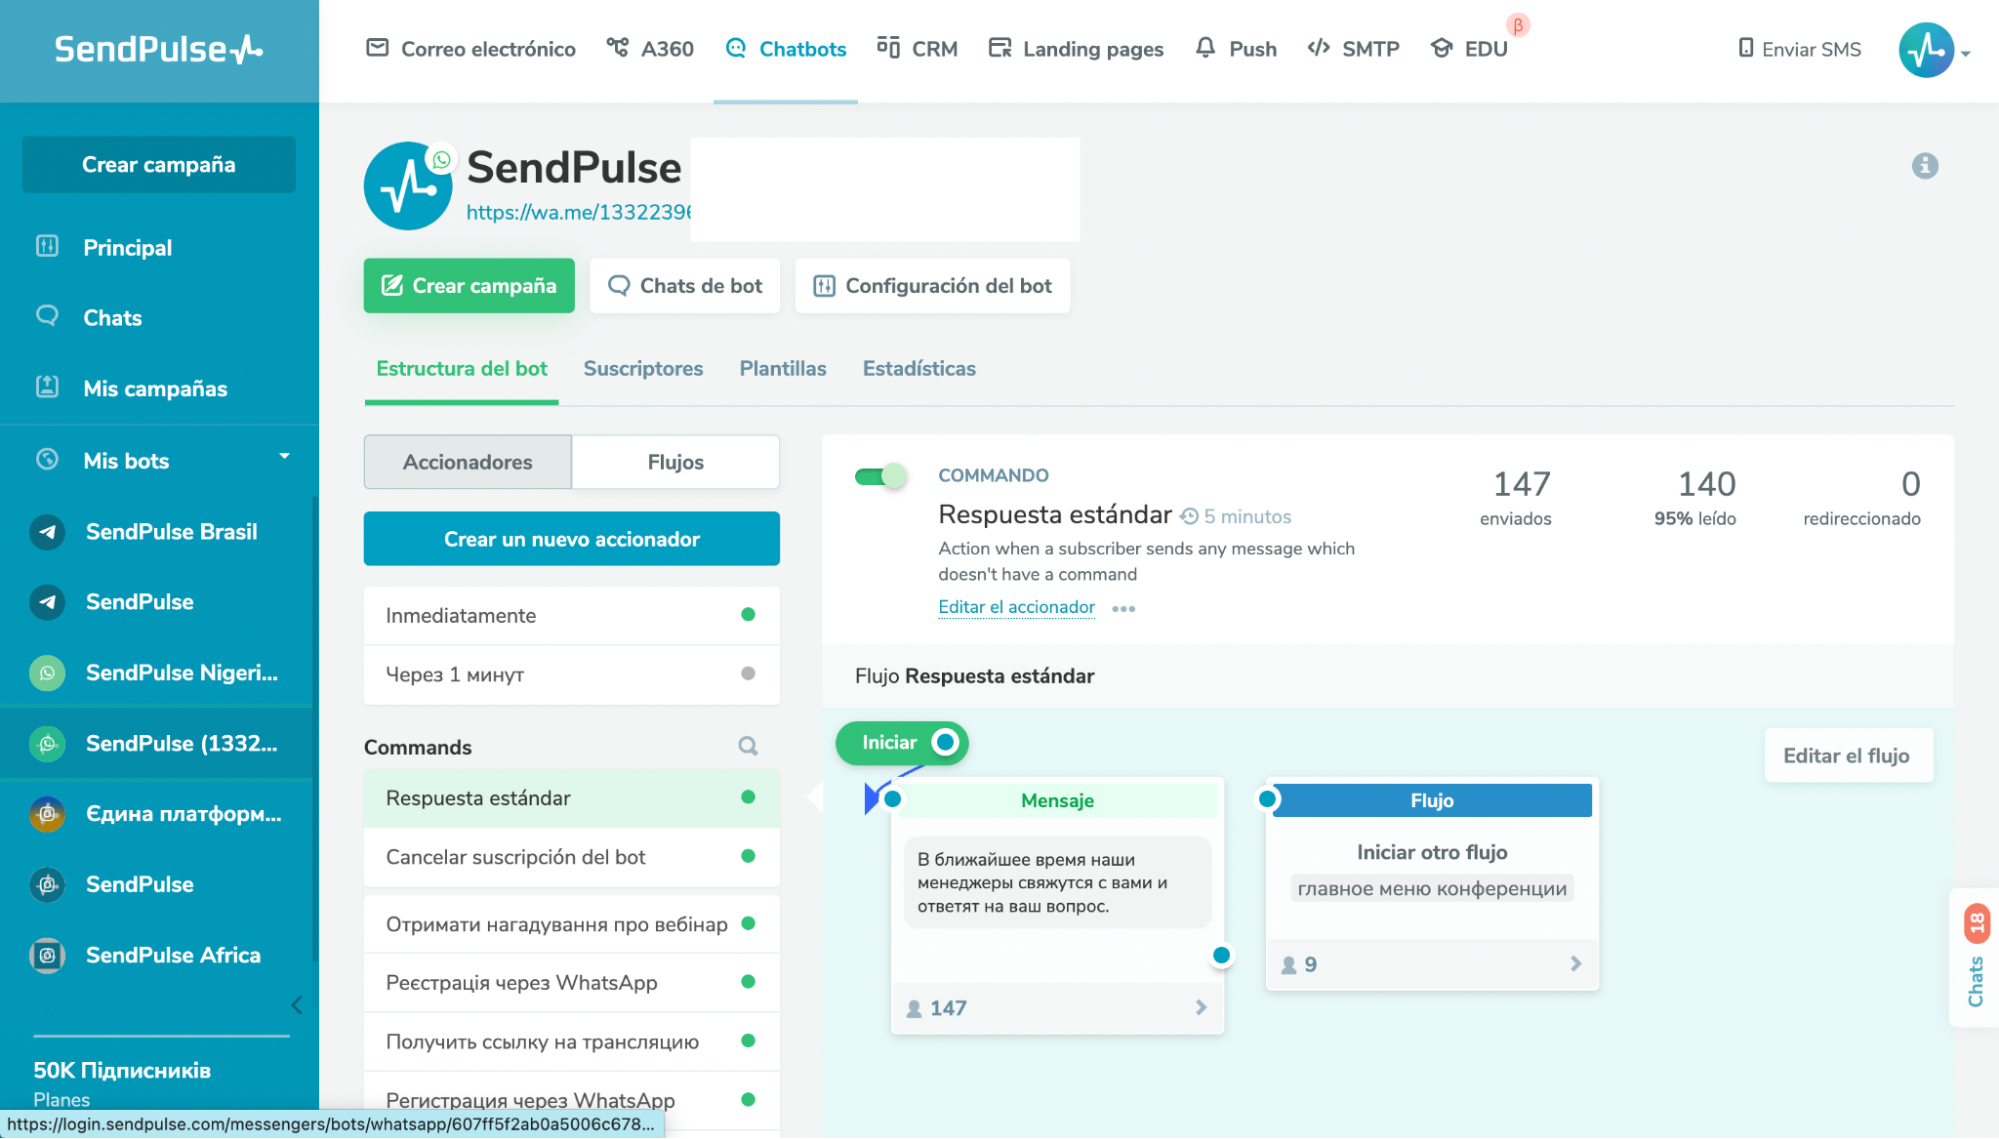Select Регистрация через WhatsApp command

(x=572, y=1101)
